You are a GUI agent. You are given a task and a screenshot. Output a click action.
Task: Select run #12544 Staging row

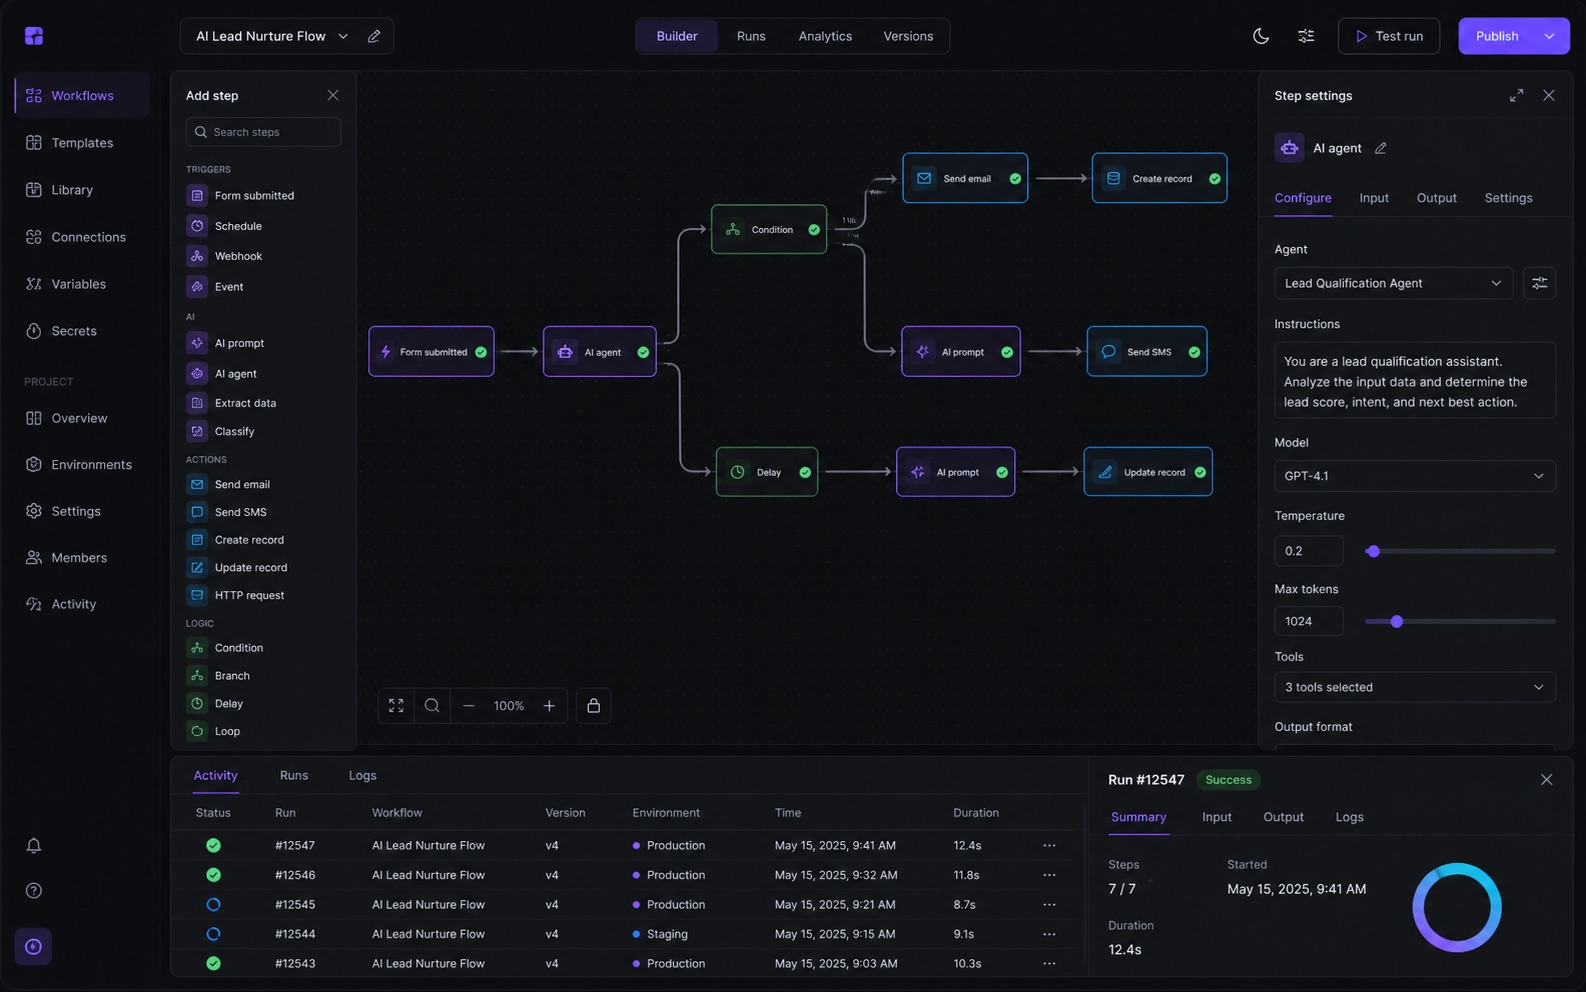628,934
